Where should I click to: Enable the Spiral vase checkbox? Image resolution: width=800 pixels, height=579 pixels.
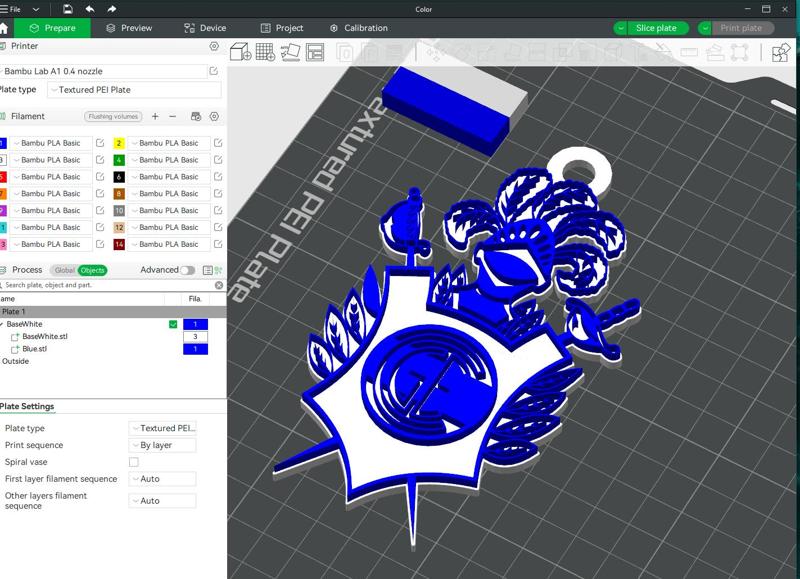pos(136,461)
